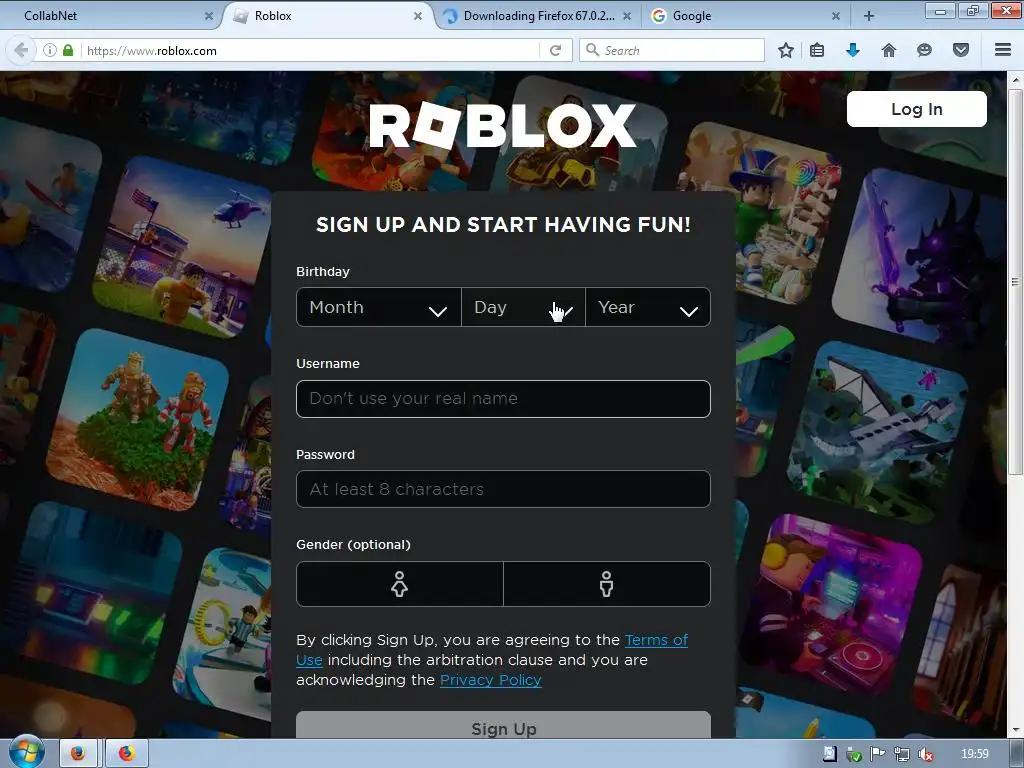The image size is (1024, 768).
Task: Switch to the Google tab
Action: 748,16
